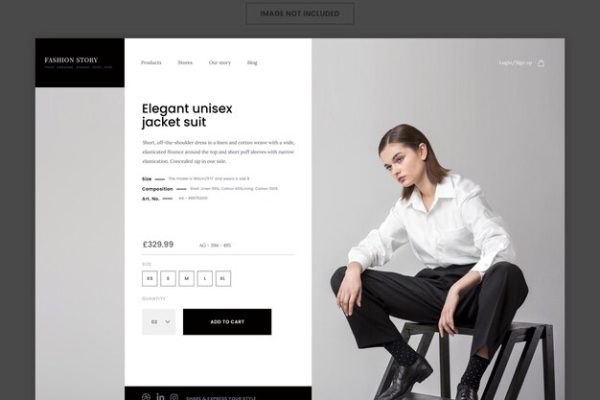This screenshot has height=400, width=600.
Task: Click the Instagram icon in footer
Action: (x=174, y=397)
